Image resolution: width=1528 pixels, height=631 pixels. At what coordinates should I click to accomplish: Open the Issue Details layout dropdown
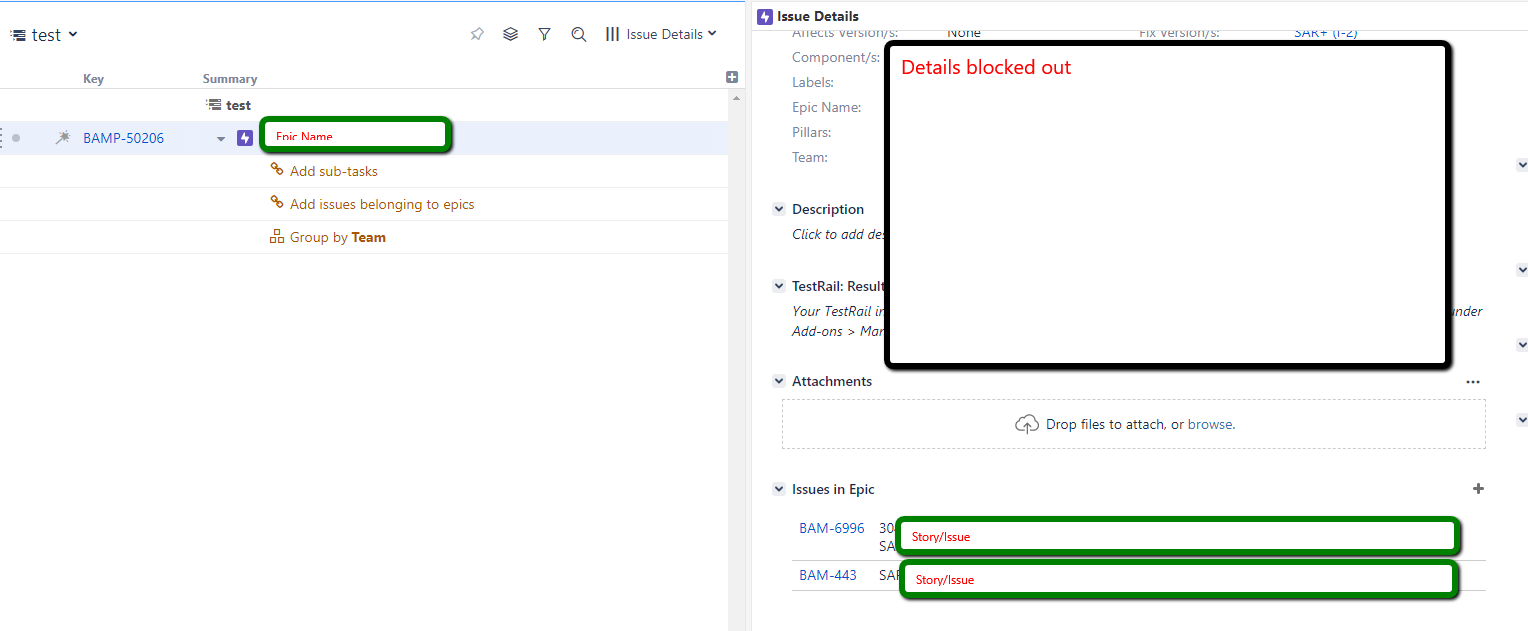(x=662, y=34)
